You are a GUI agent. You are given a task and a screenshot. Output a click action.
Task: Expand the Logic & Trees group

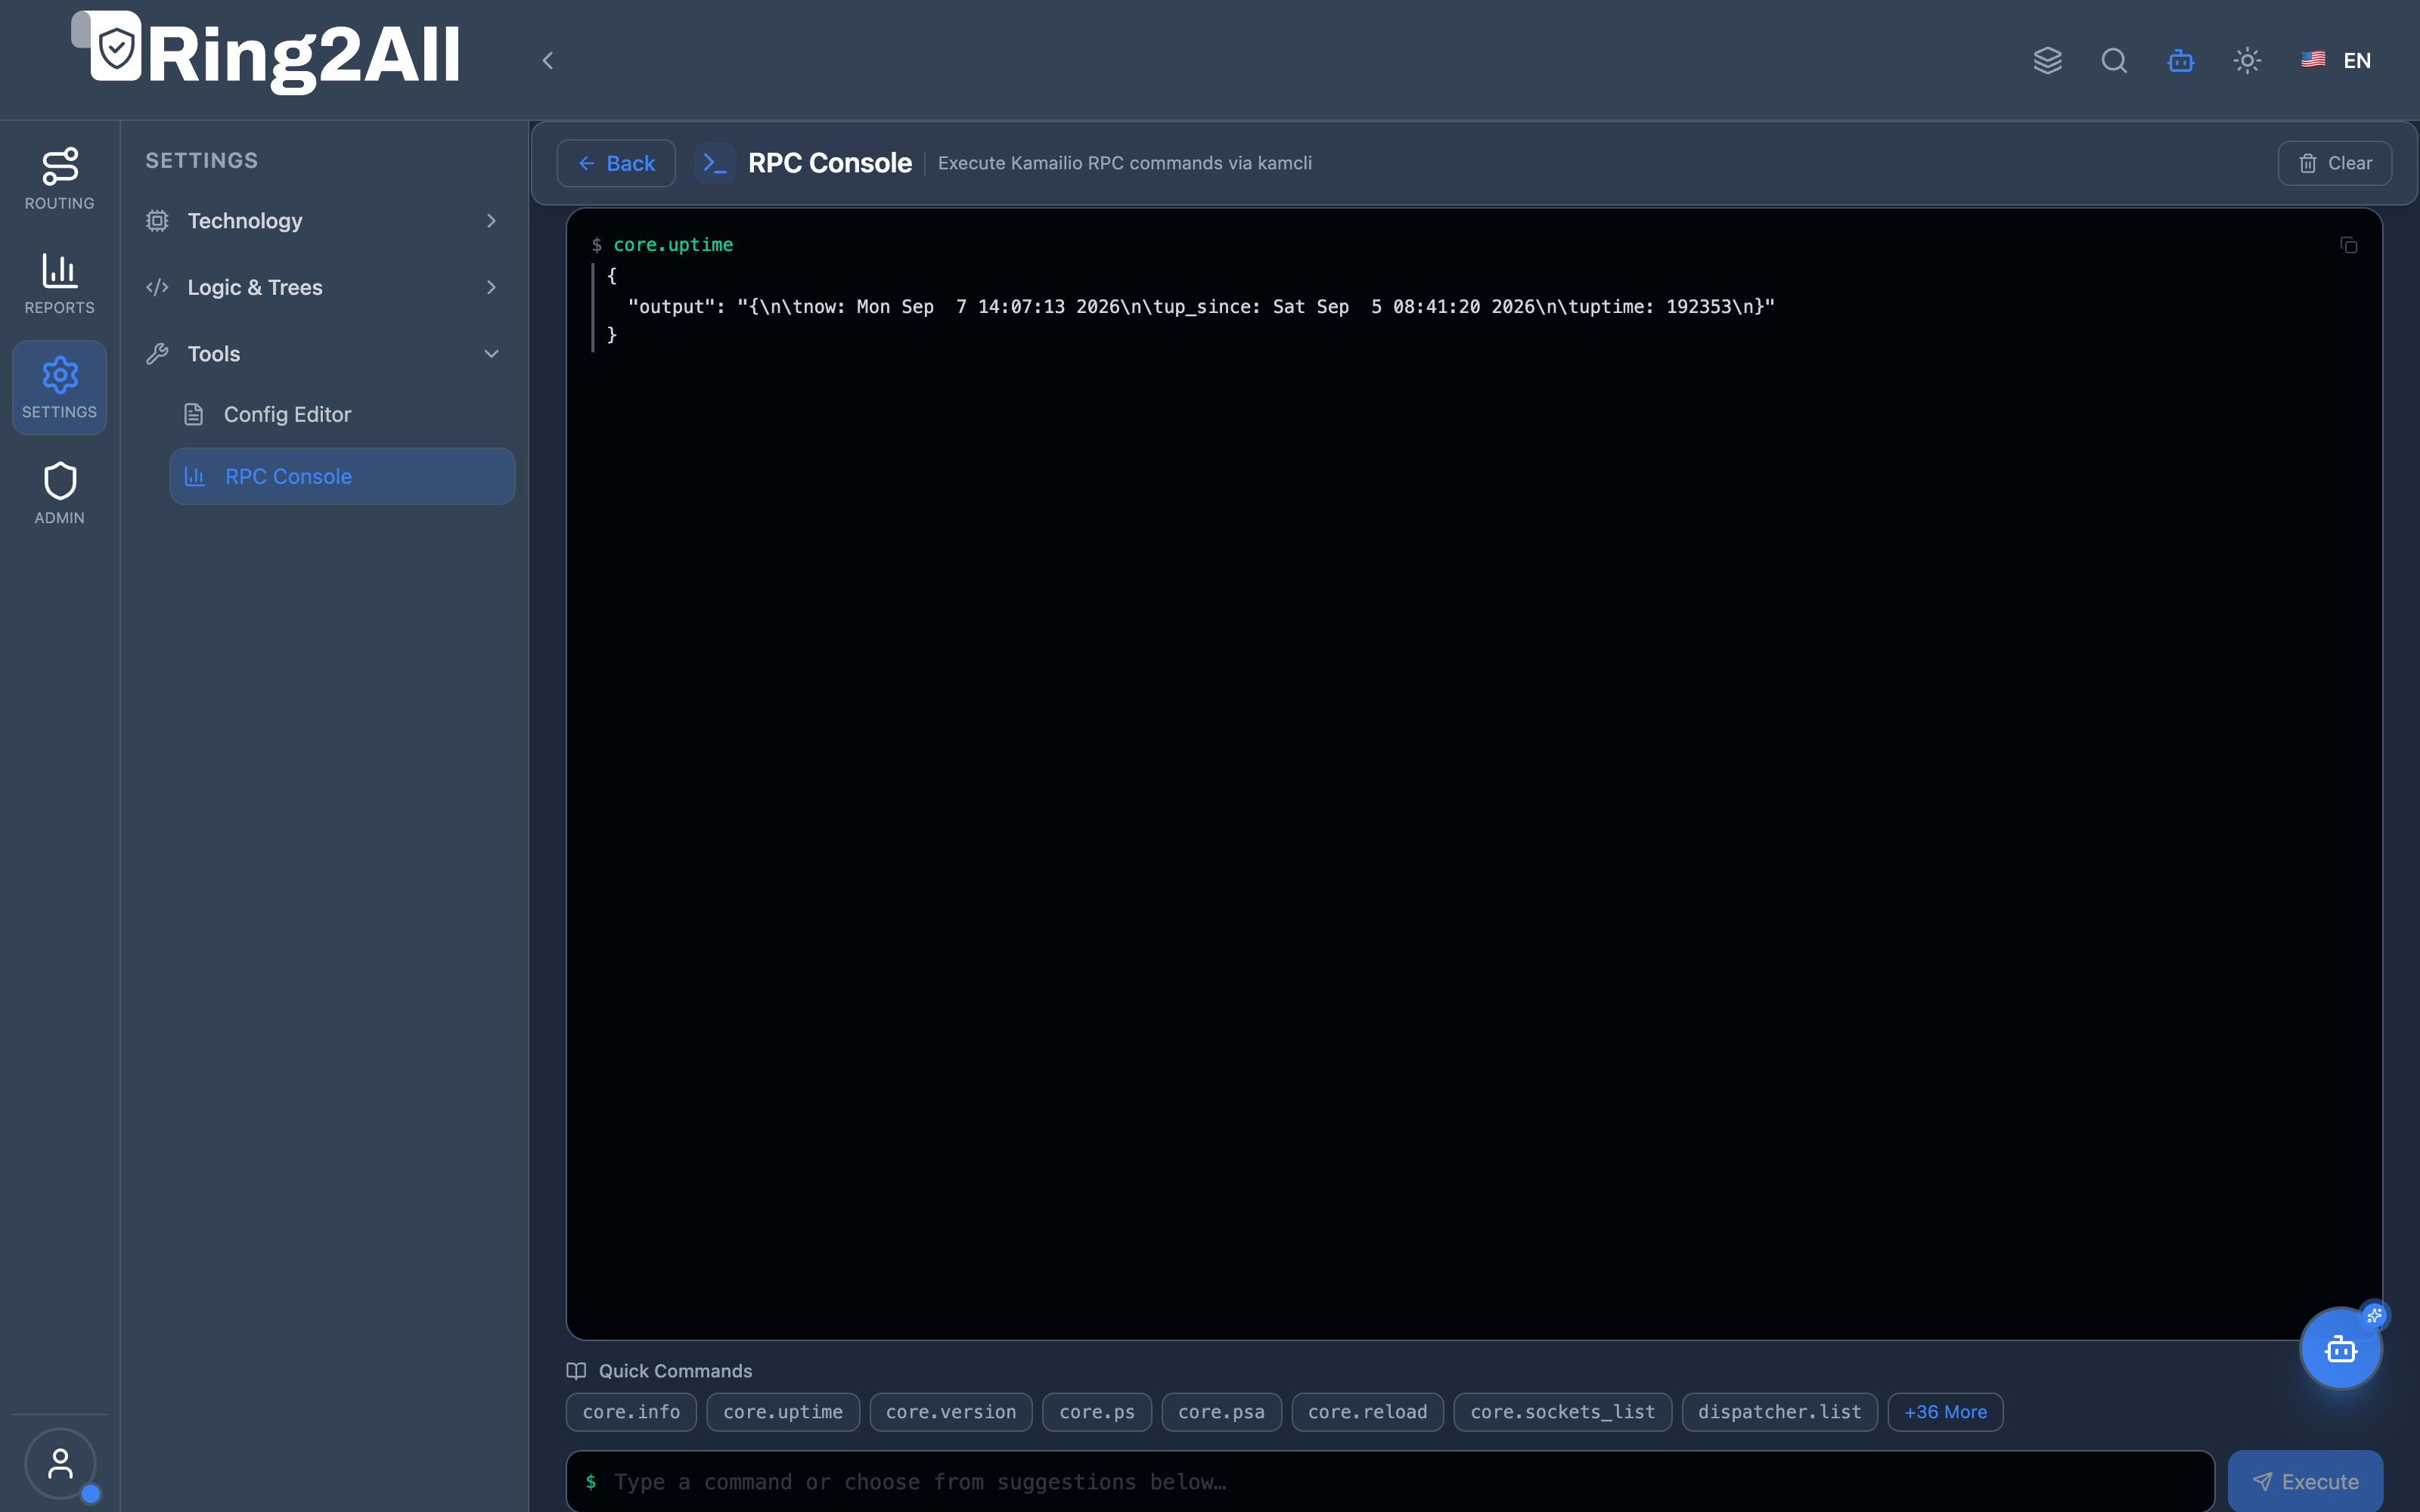pyautogui.click(x=322, y=288)
